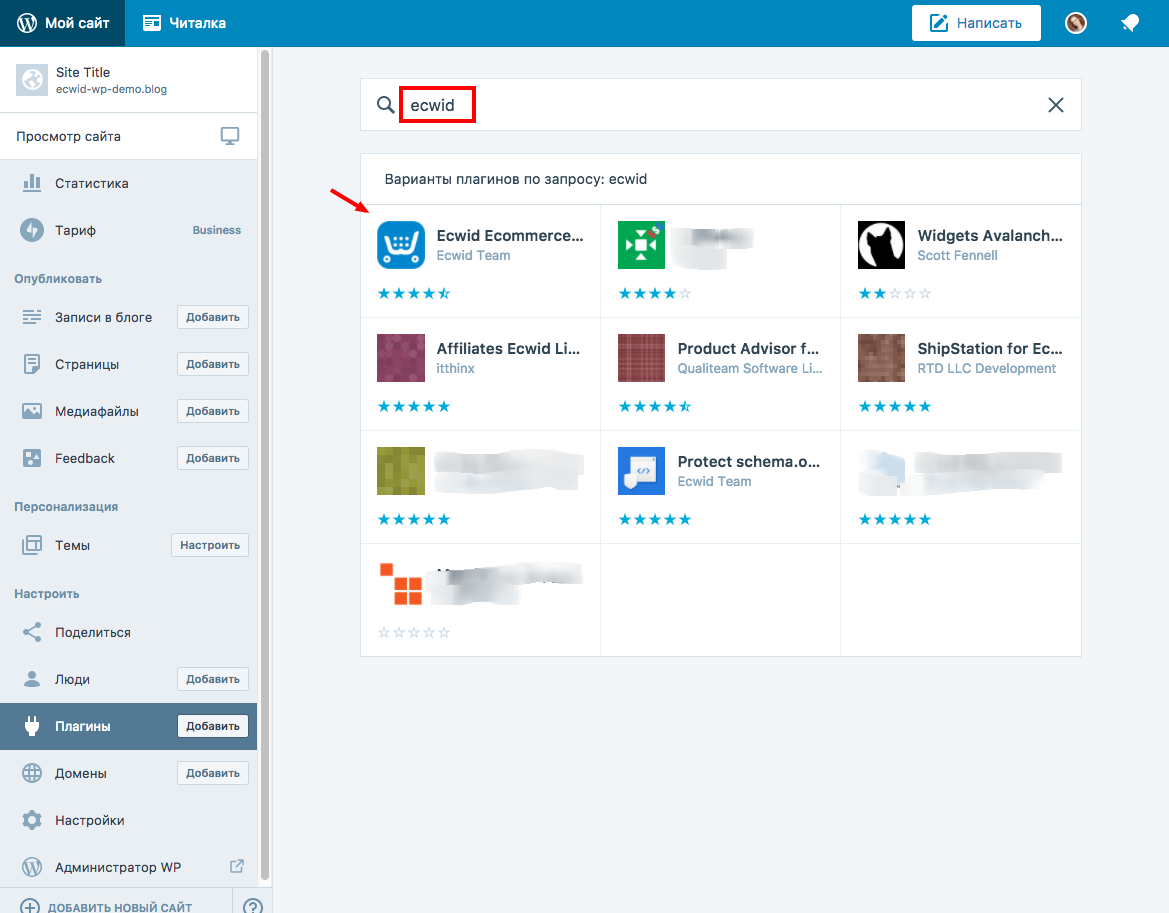Open Affiliates Ecwid Light plugin
1169x913 pixels.
coord(481,374)
